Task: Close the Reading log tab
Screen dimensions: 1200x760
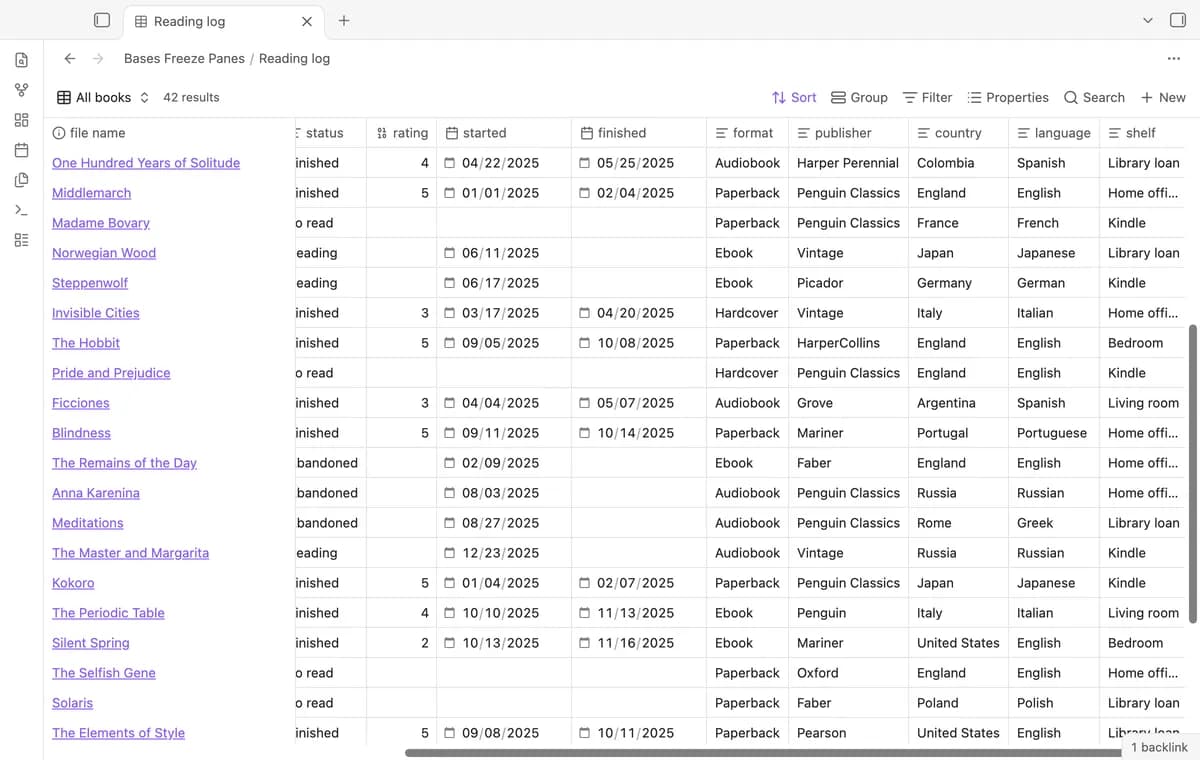Action: [x=307, y=21]
